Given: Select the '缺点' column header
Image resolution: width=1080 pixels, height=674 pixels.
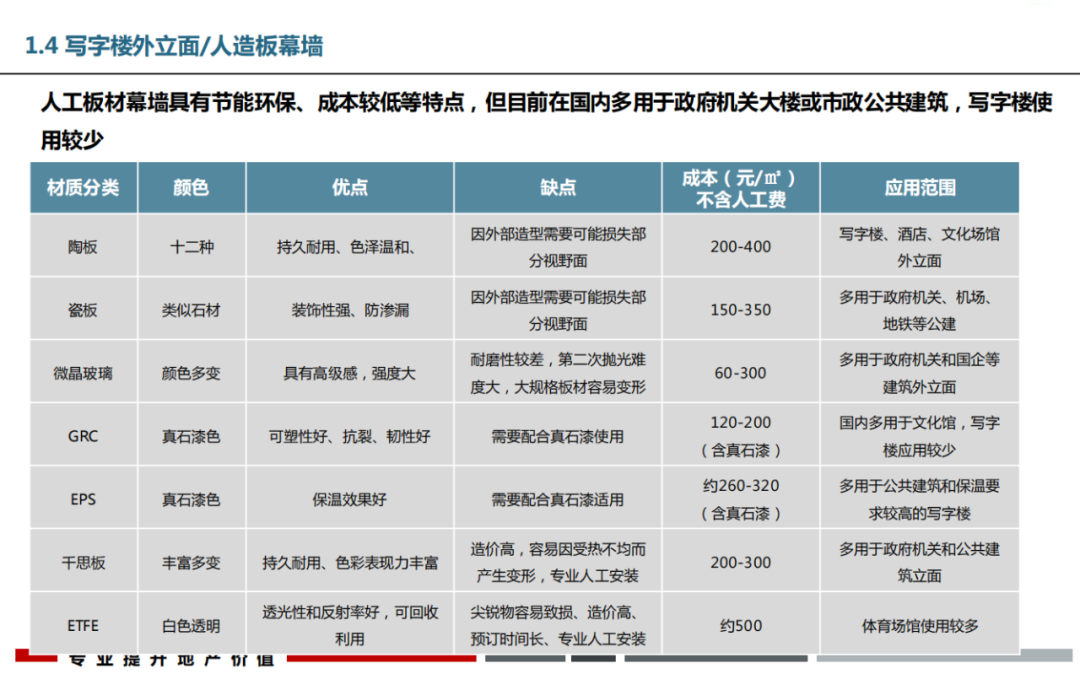Looking at the screenshot, I should click(x=558, y=187).
